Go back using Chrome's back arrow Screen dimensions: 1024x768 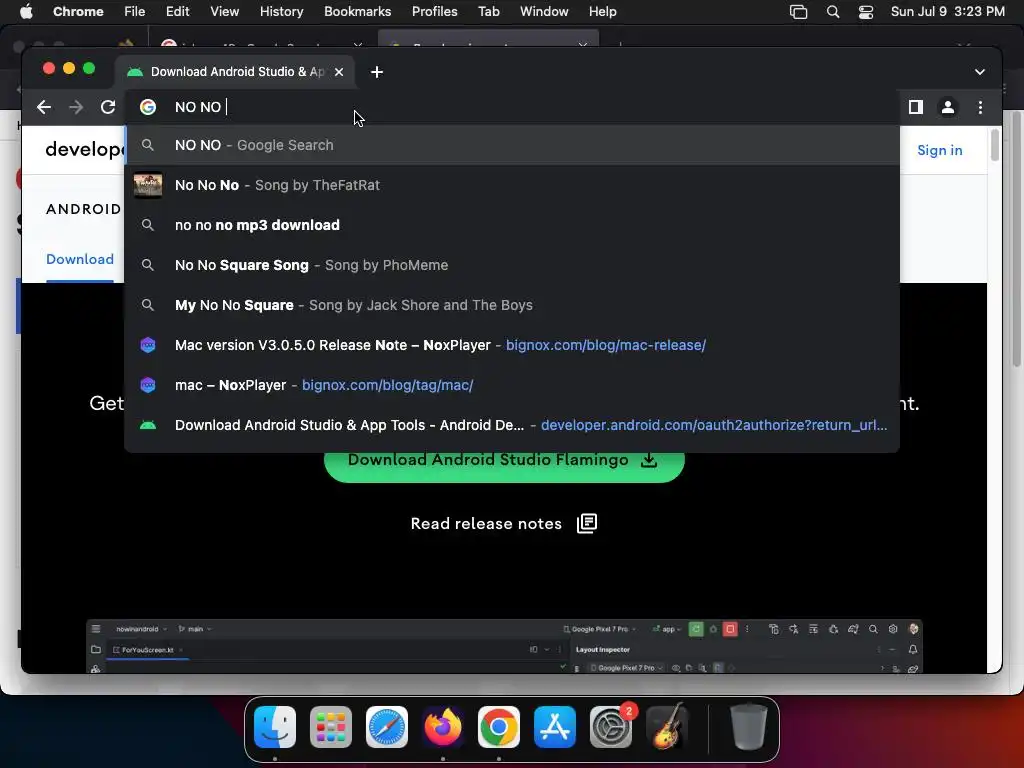click(44, 107)
